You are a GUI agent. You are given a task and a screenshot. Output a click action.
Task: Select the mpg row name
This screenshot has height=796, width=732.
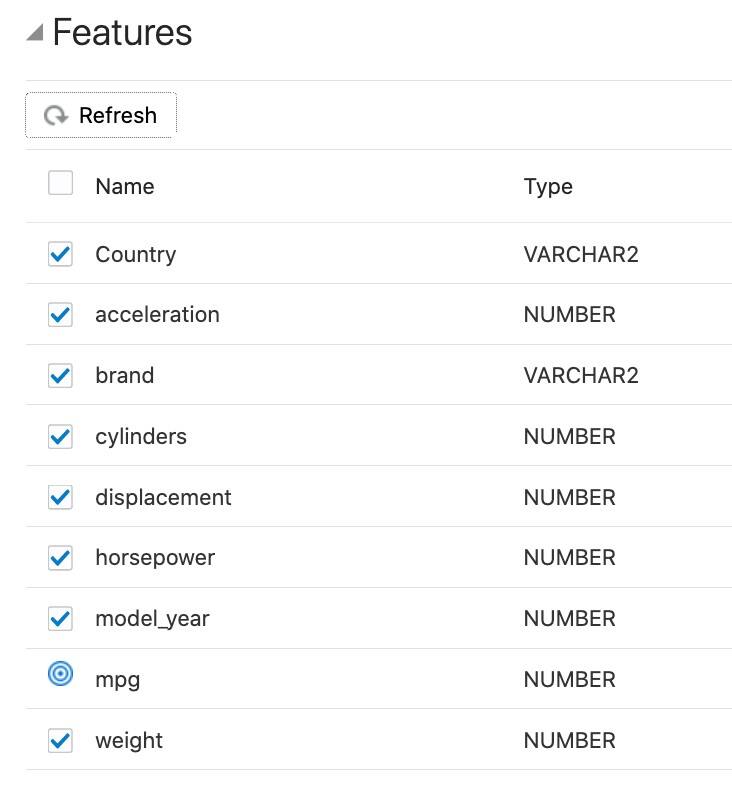click(x=118, y=680)
